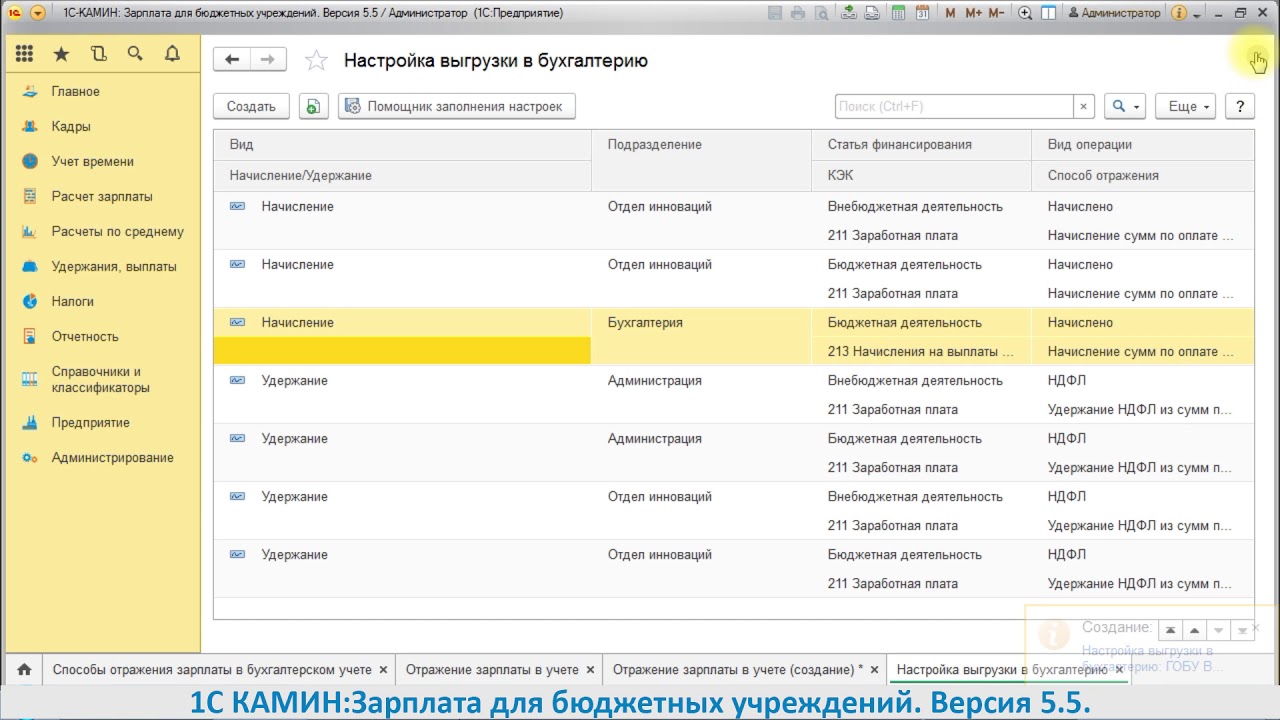The width and height of the screenshot is (1280, 720).
Task: Click the copy-create icon next to Создать
Action: pos(313,106)
